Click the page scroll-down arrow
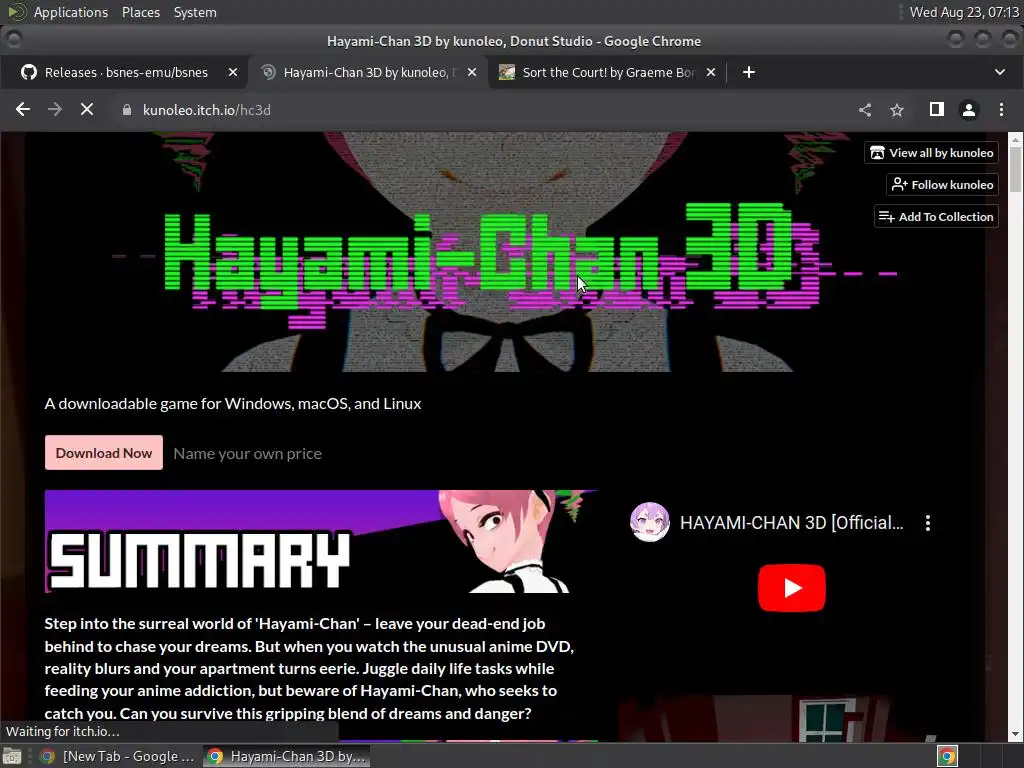Screen dimensions: 1024x768 (x=1016, y=734)
